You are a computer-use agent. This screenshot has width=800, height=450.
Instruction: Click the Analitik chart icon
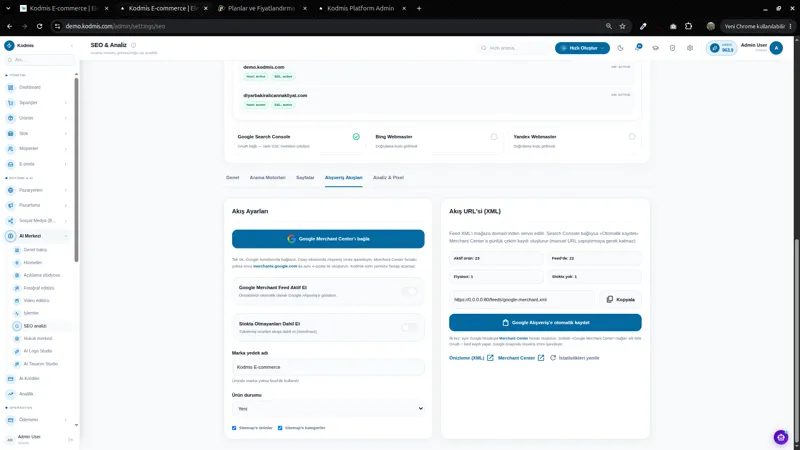[11, 394]
